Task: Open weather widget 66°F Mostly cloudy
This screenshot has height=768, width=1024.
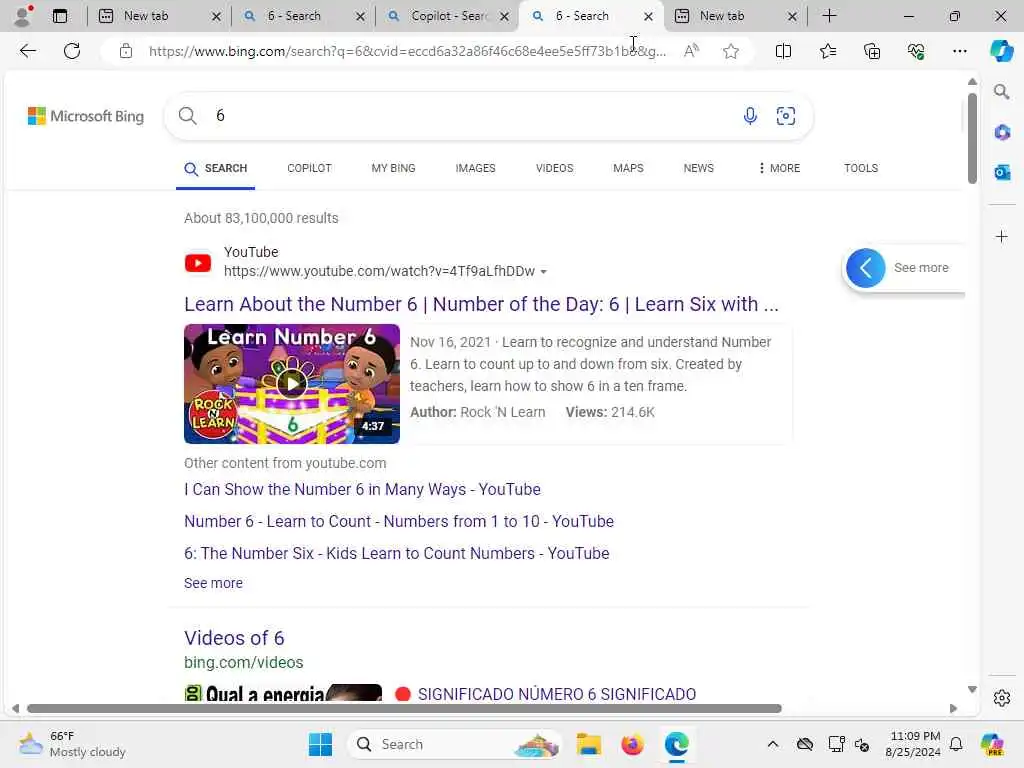Action: [x=72, y=744]
